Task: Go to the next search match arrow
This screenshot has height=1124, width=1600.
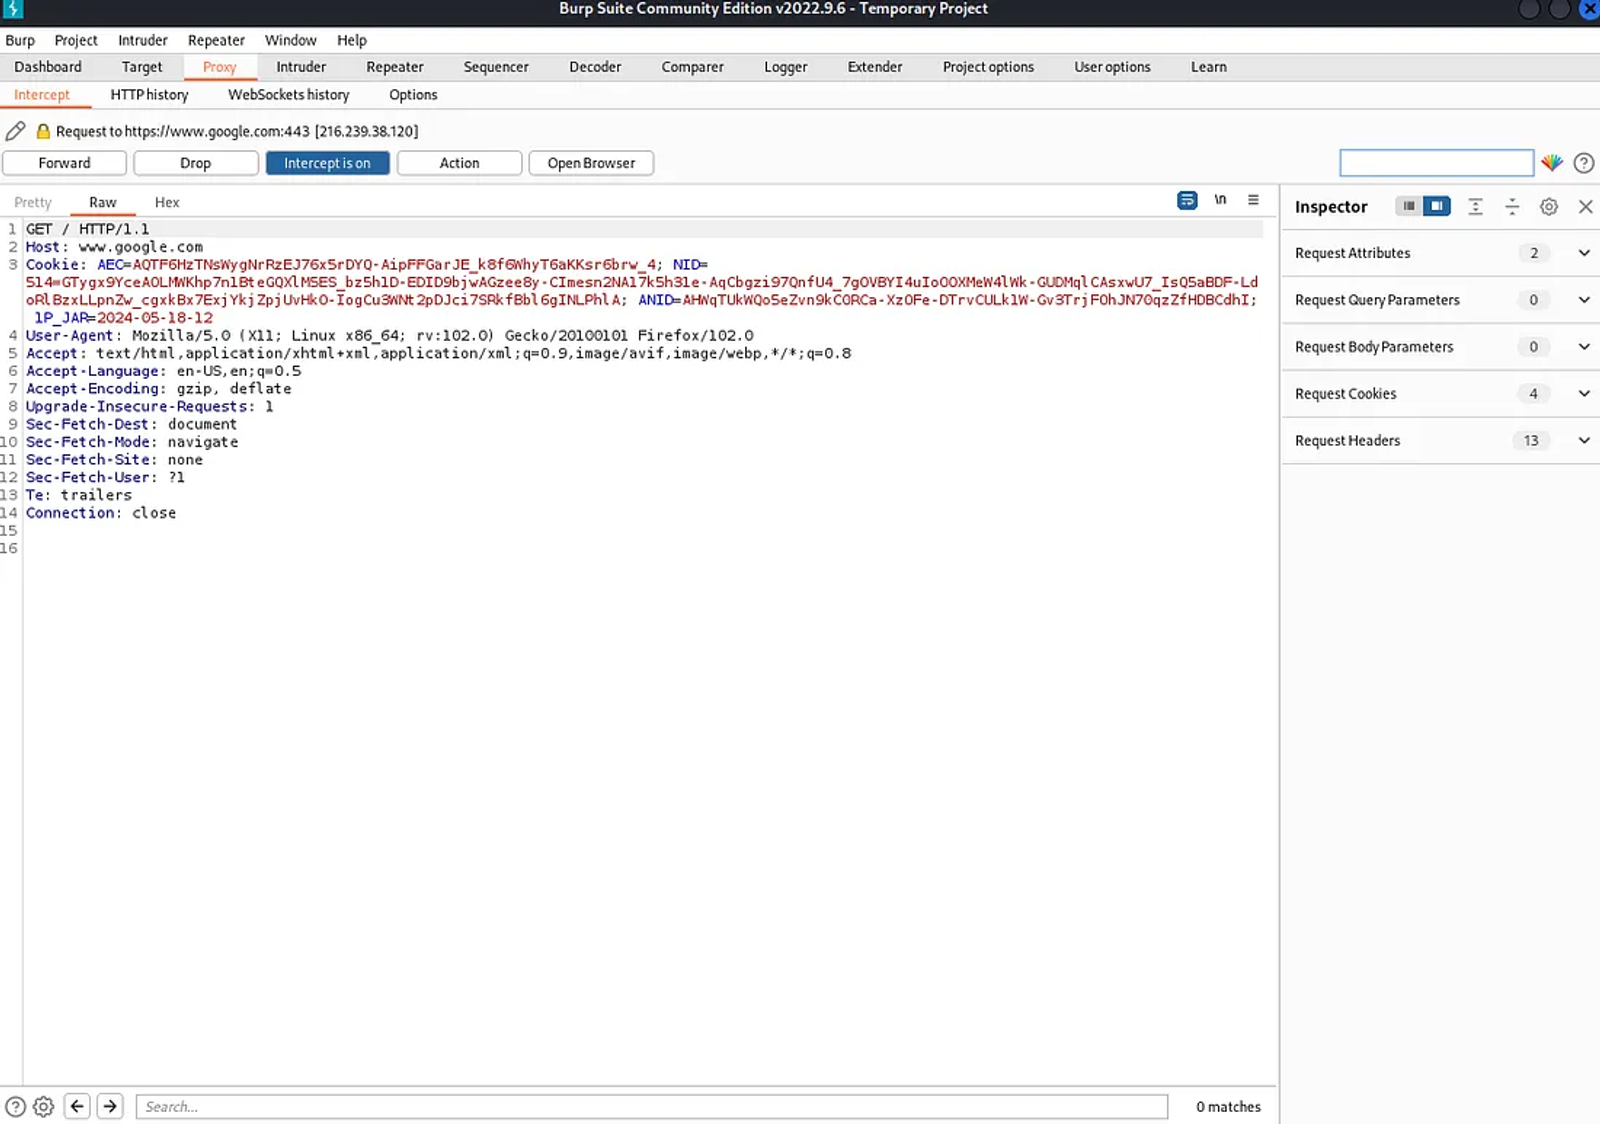Action: [110, 1106]
